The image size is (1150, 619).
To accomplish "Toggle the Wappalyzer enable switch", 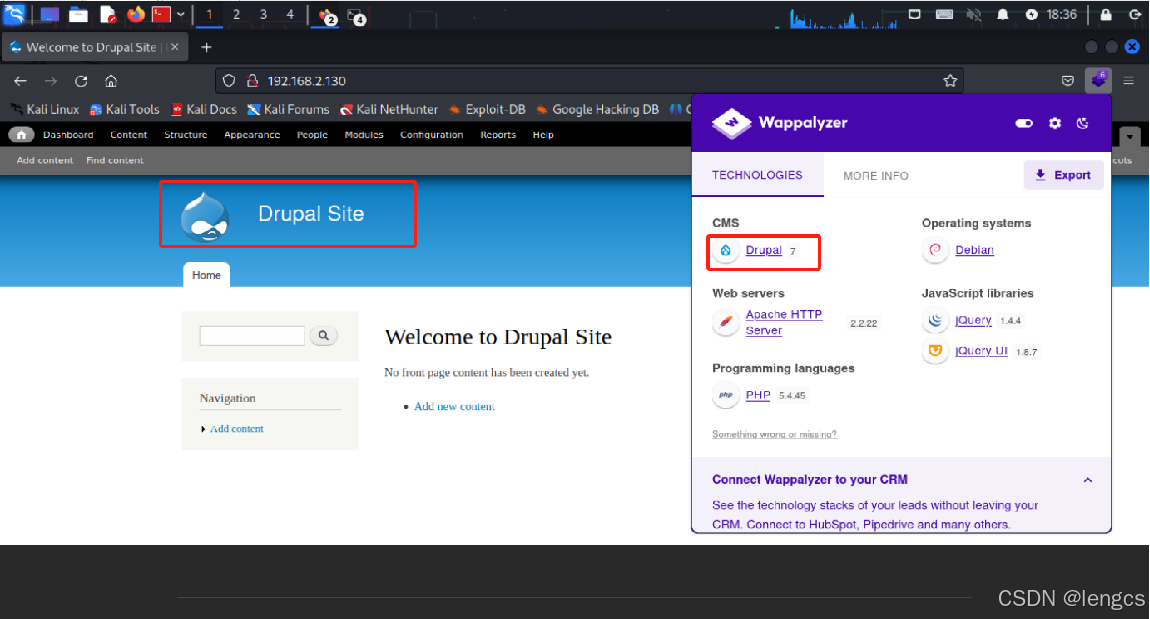I will click(1024, 123).
